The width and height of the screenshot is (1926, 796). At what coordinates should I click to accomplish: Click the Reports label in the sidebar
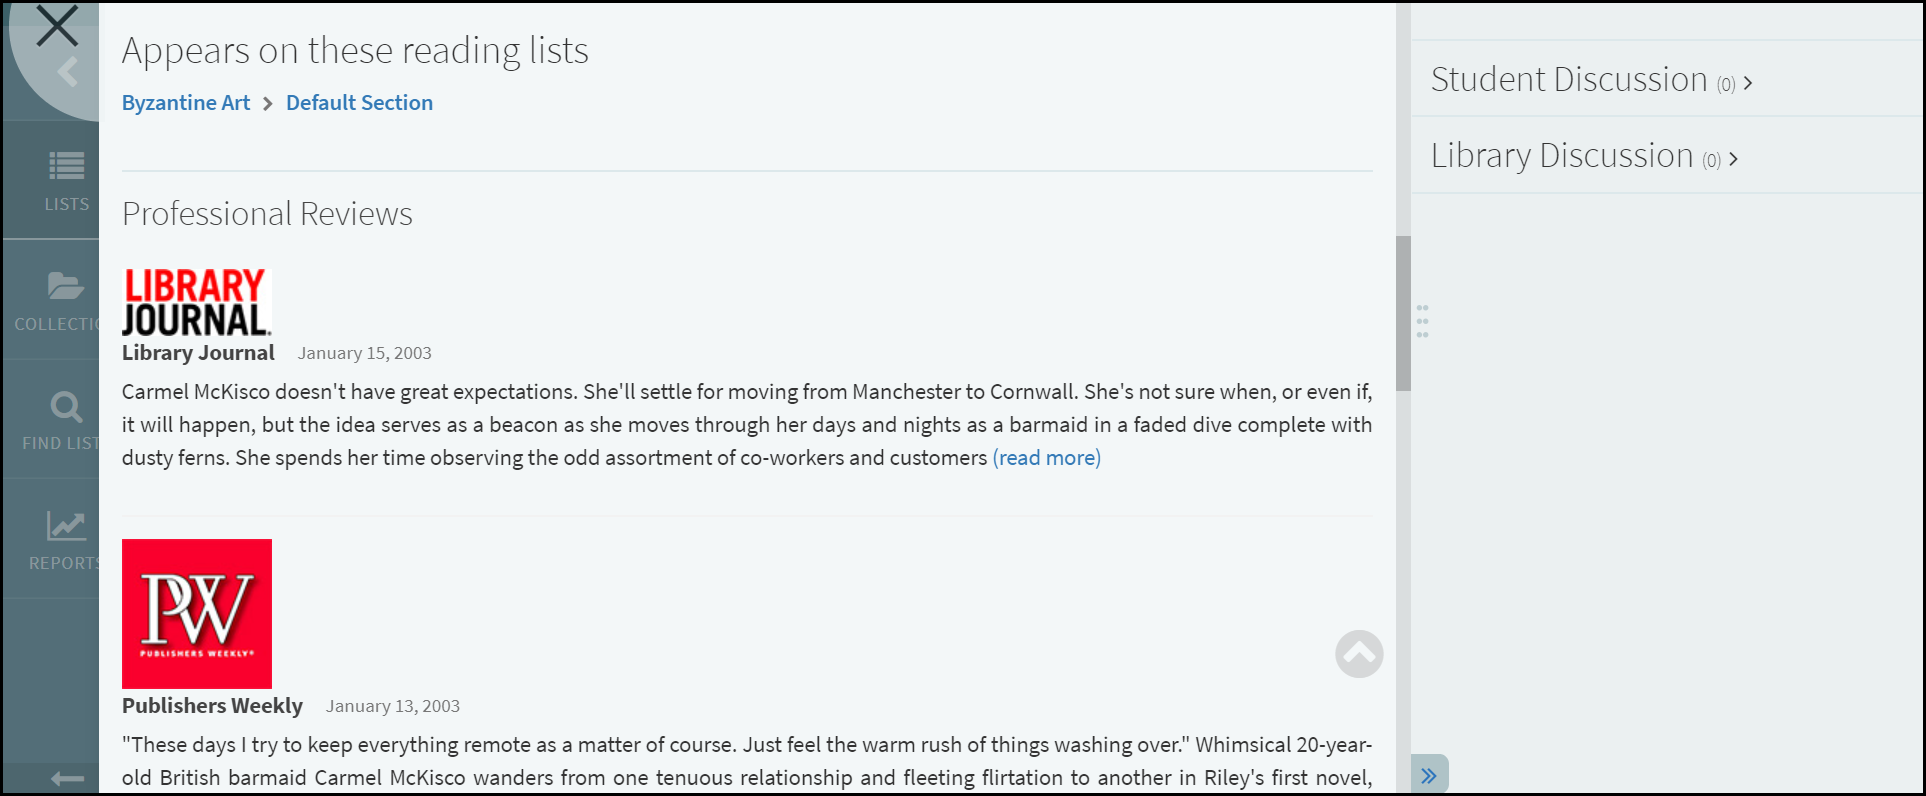pos(65,563)
